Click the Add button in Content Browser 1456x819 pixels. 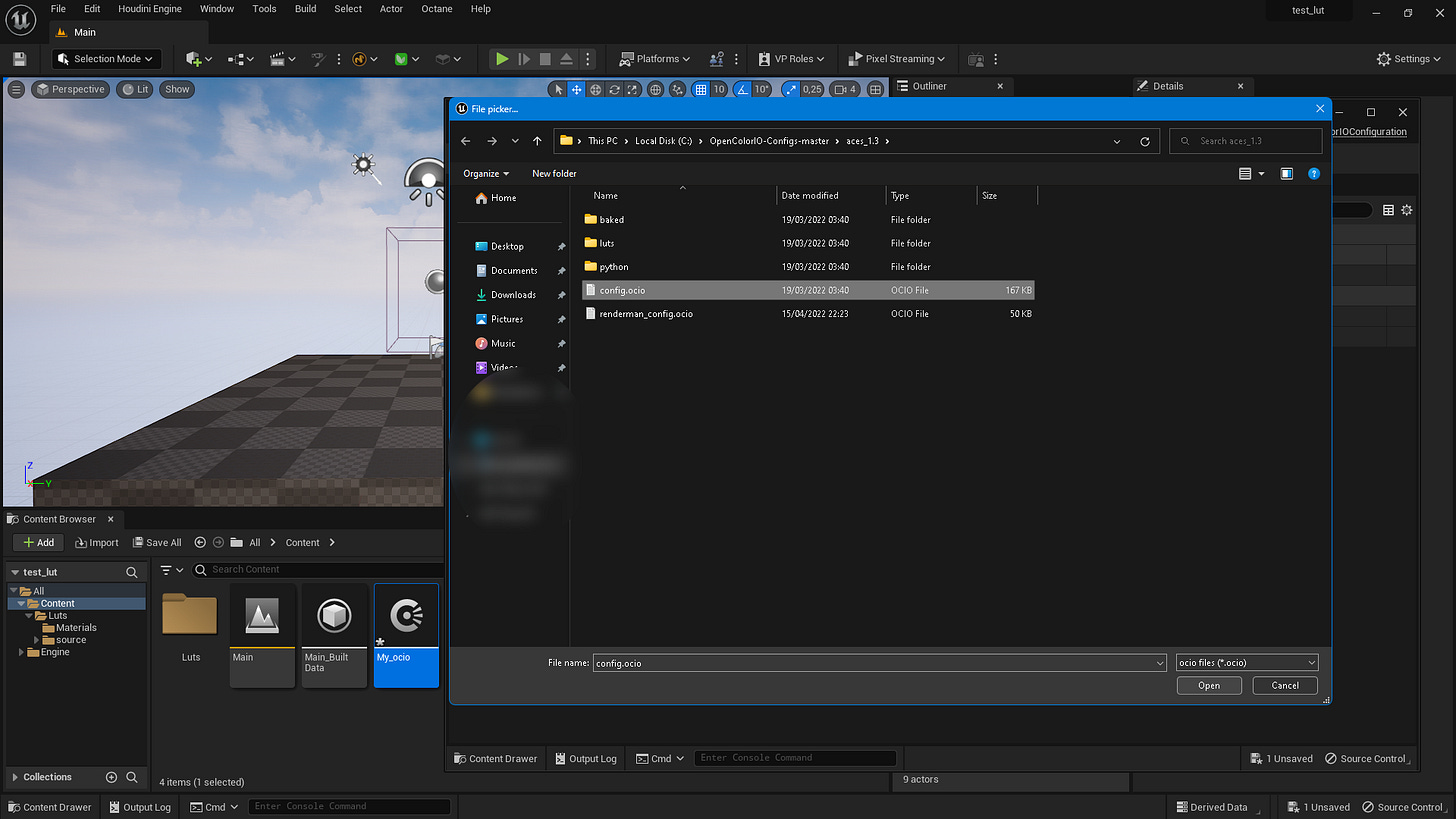point(39,542)
